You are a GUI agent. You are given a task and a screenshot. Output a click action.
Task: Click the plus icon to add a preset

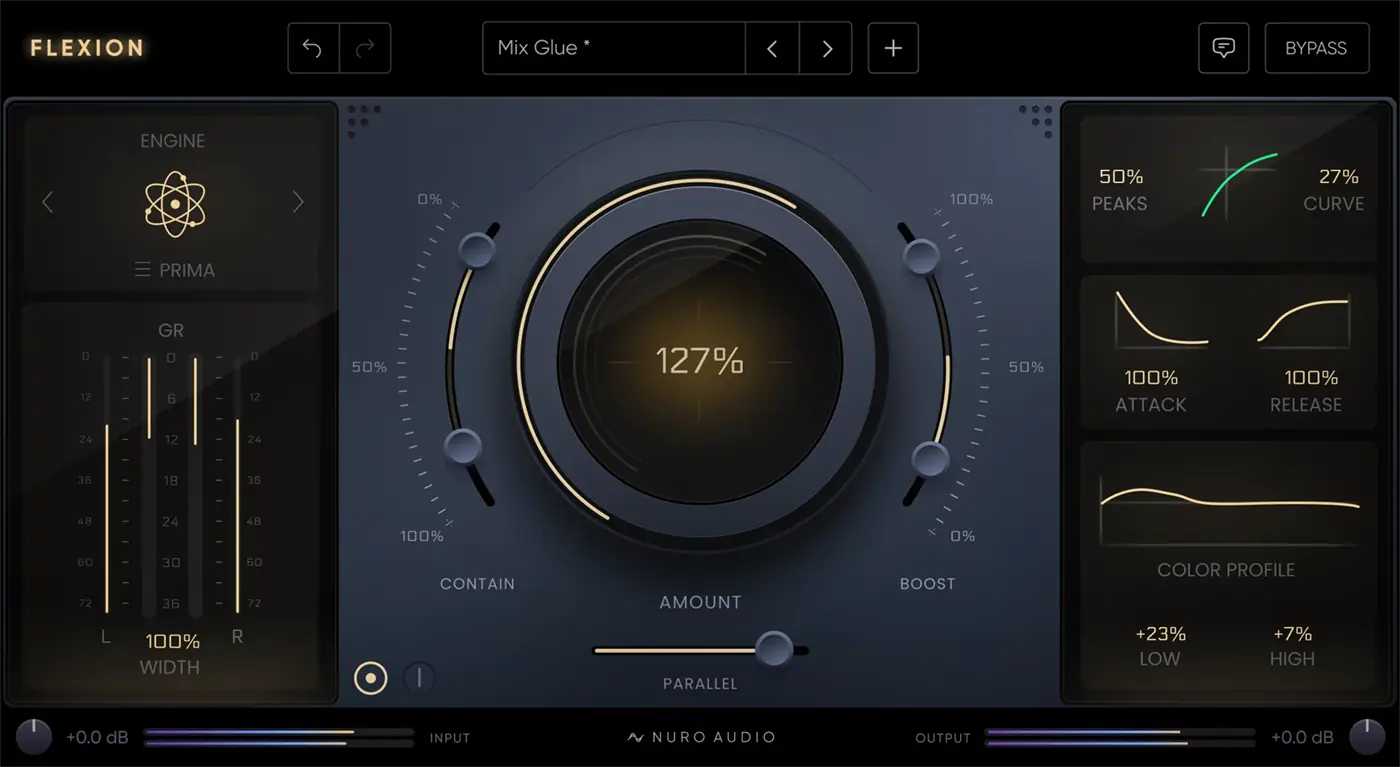point(893,48)
